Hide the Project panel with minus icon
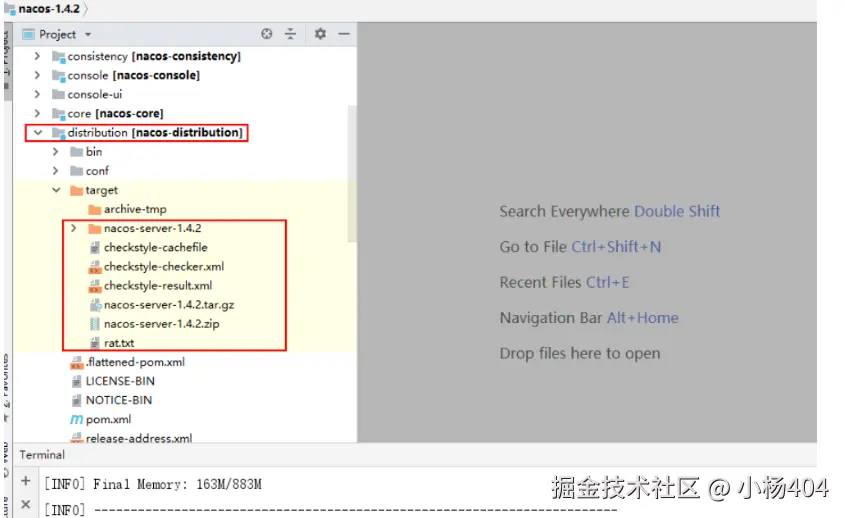This screenshot has width=845, height=518. click(344, 34)
